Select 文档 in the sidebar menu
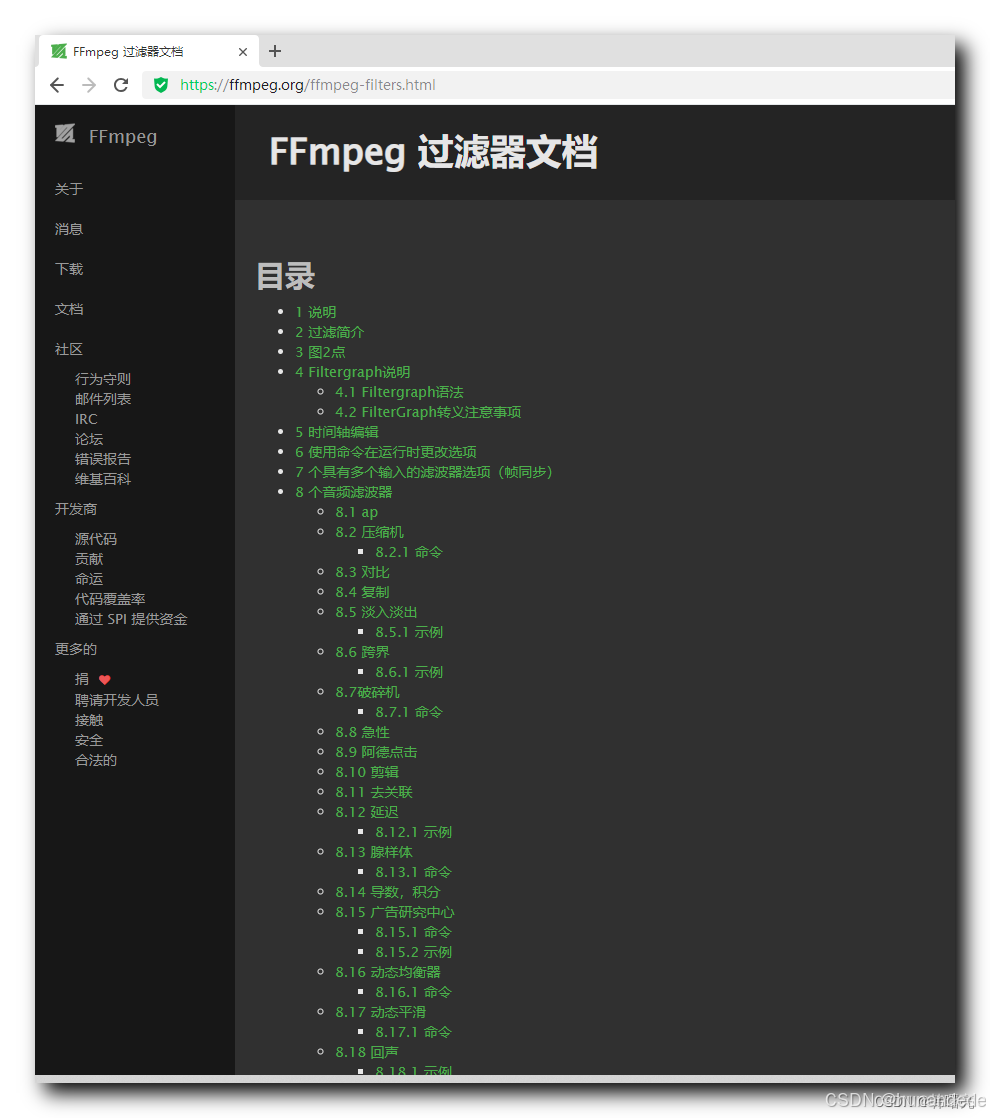Viewport: 990px width, 1118px height. coord(69,309)
